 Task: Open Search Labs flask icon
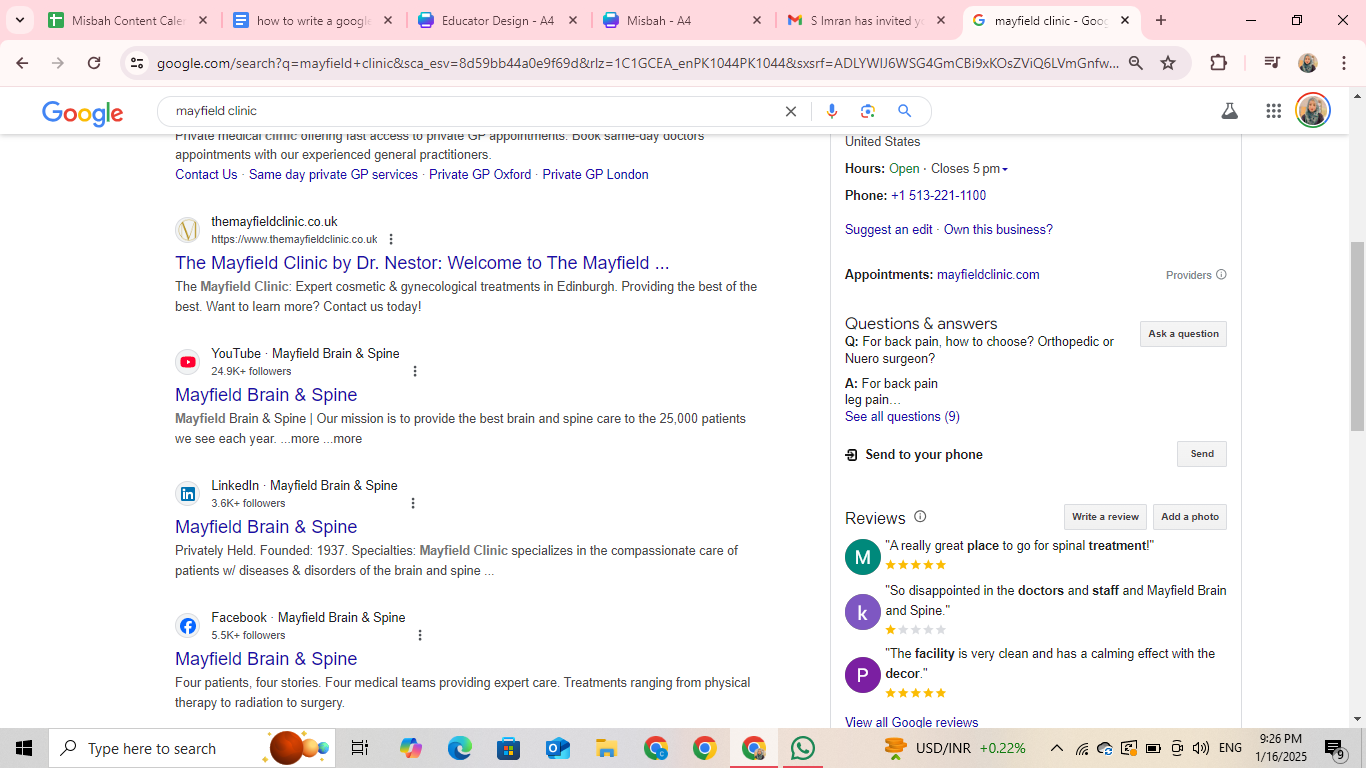pos(1230,111)
